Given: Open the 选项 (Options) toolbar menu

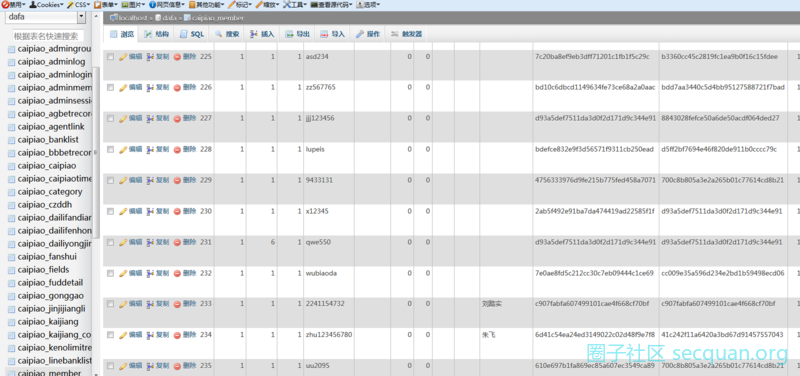Looking at the screenshot, I should 368,5.
